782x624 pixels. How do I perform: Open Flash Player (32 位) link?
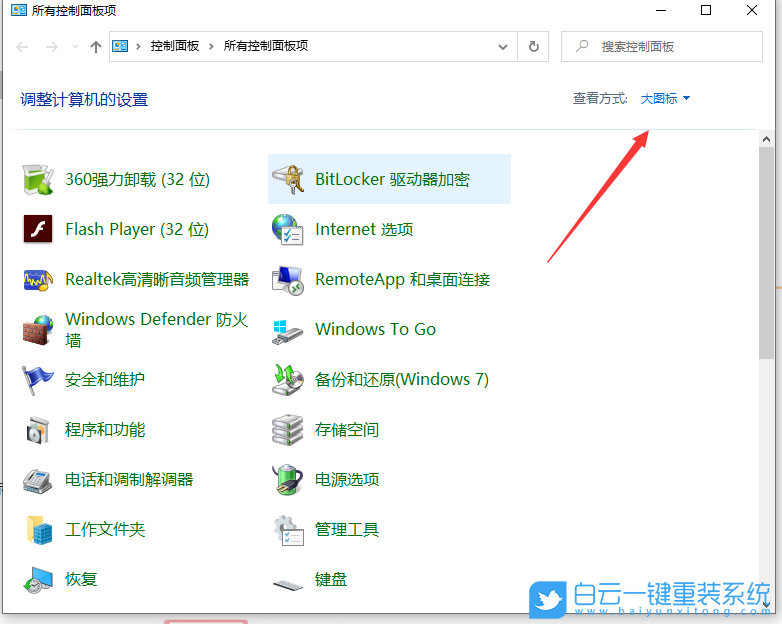click(137, 229)
